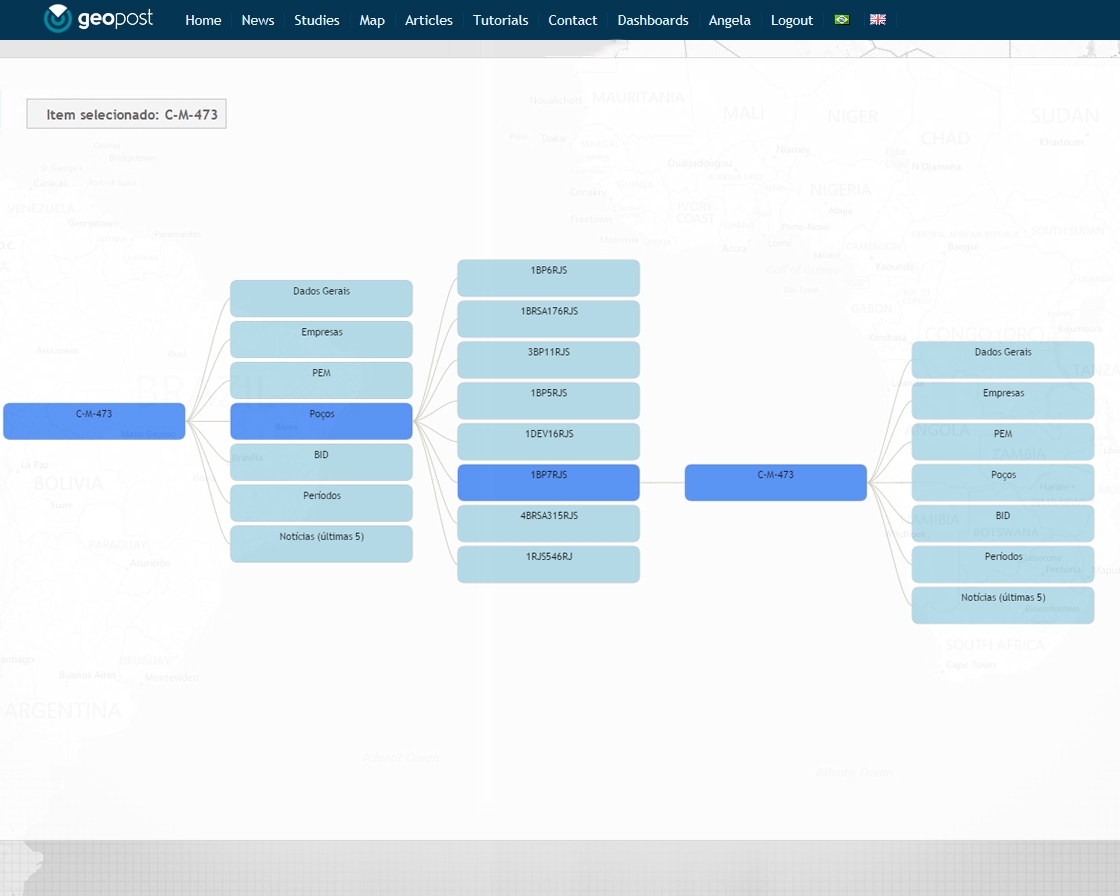The height and width of the screenshot is (896, 1120).
Task: Expand Poços in the rightmost column
Action: tap(1003, 482)
